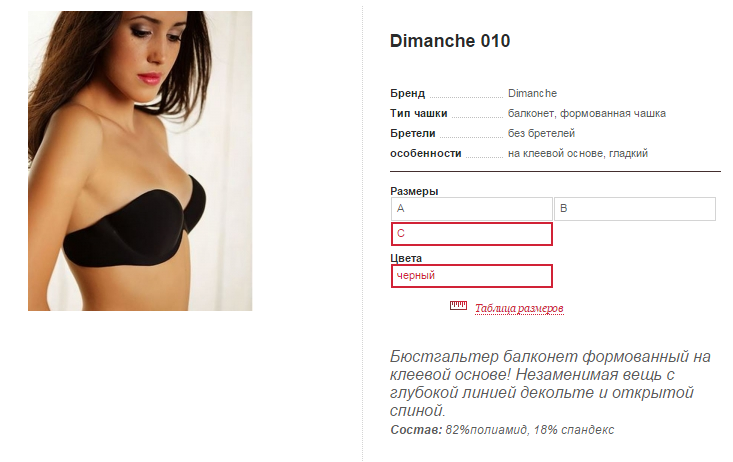Click the Тип чашки attribute label
733x462 pixels.
[x=419, y=114]
